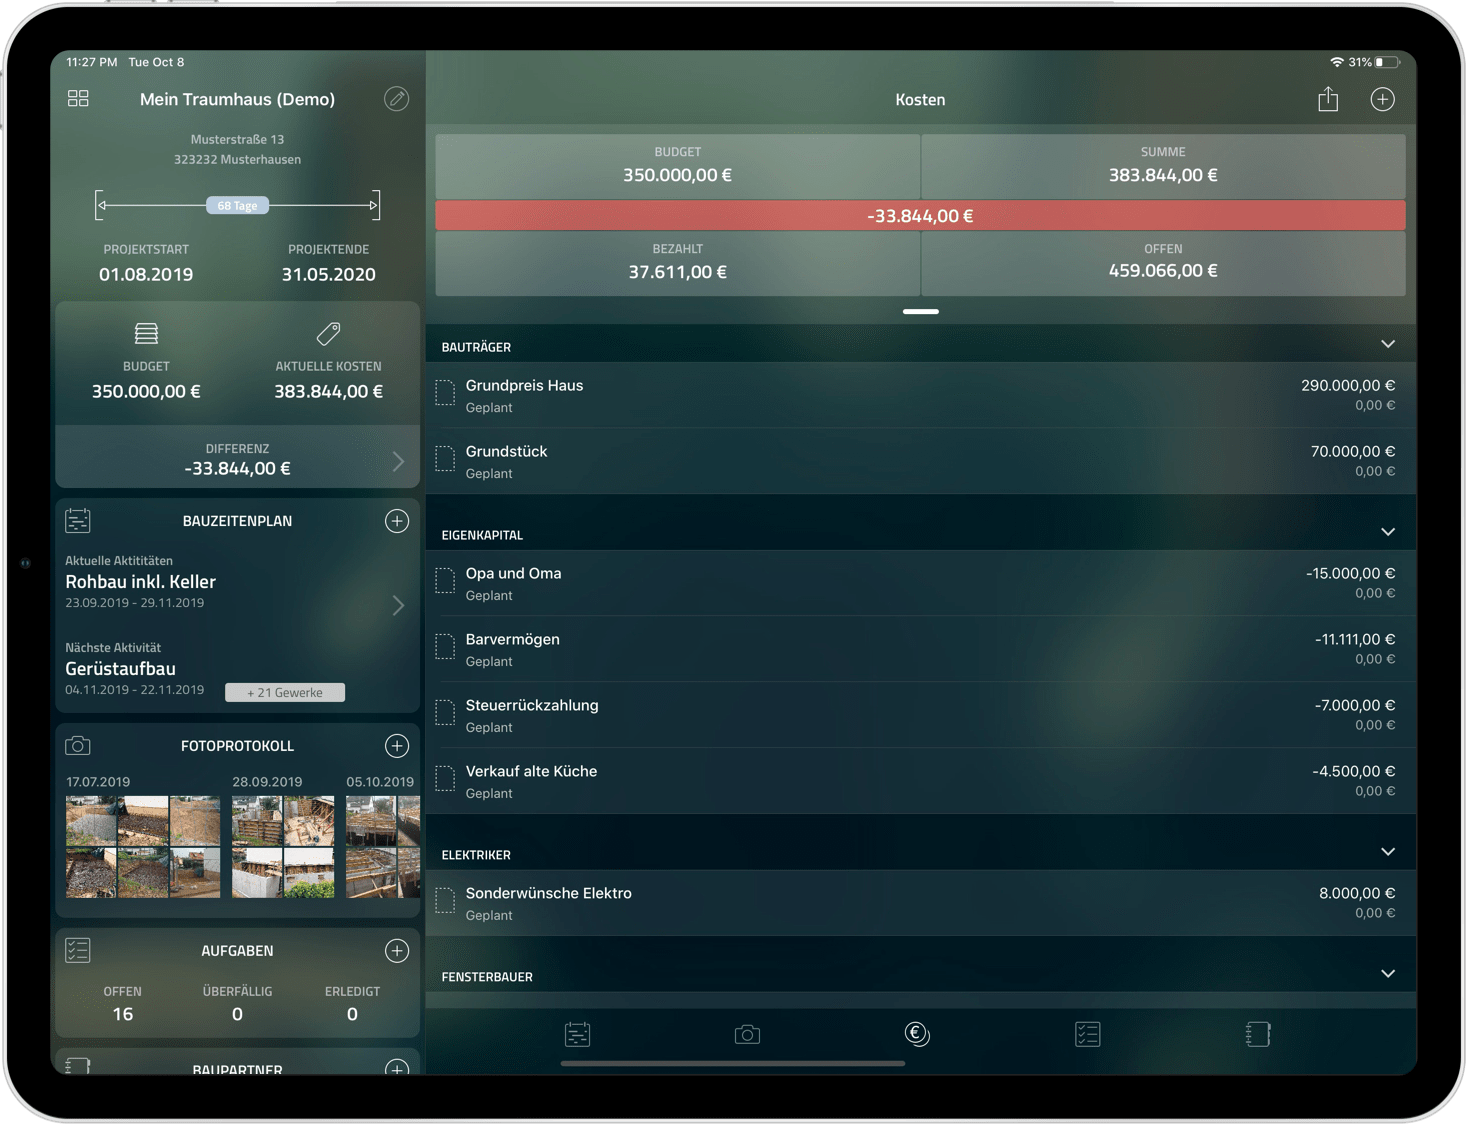Collapse the Elektriker section
Image resolution: width=1466 pixels, height=1124 pixels.
point(1388,853)
